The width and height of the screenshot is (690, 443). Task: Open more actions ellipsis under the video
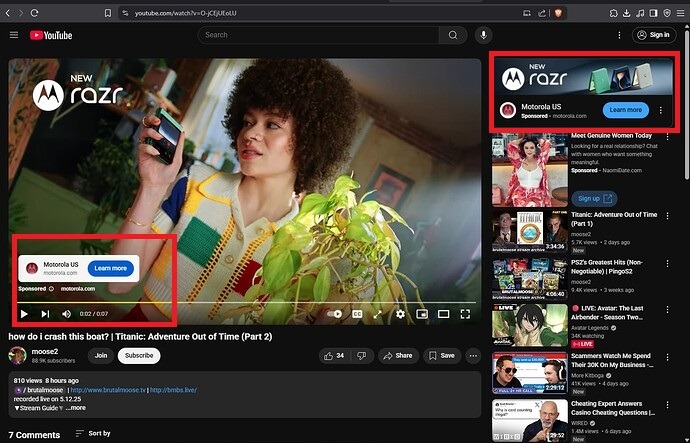pos(473,356)
